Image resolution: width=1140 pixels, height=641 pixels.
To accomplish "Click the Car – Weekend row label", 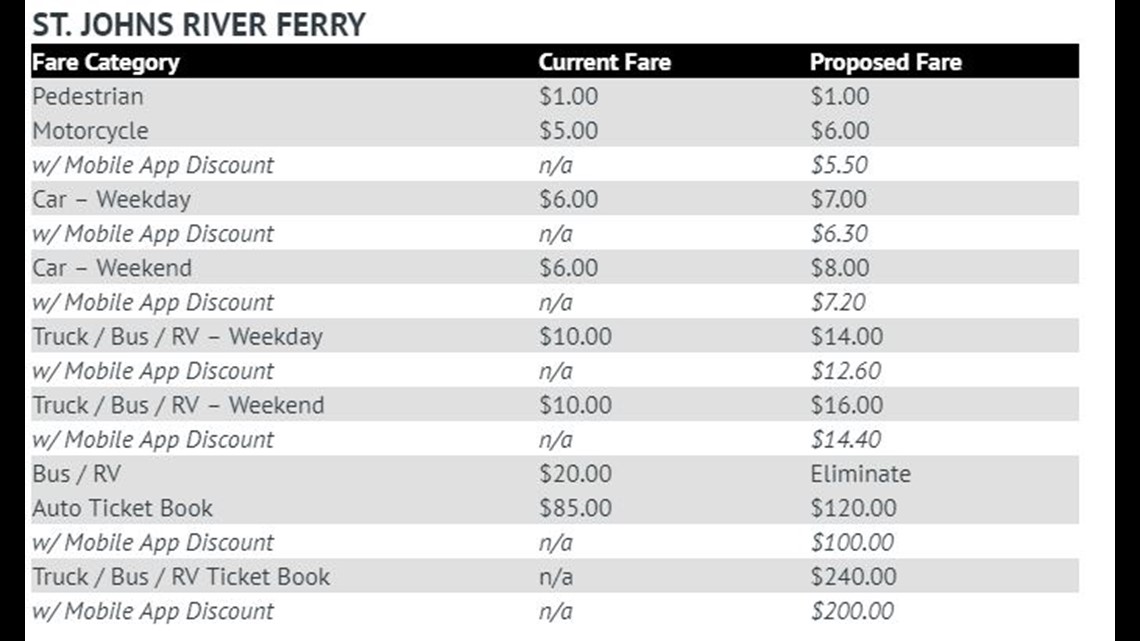I will (112, 267).
